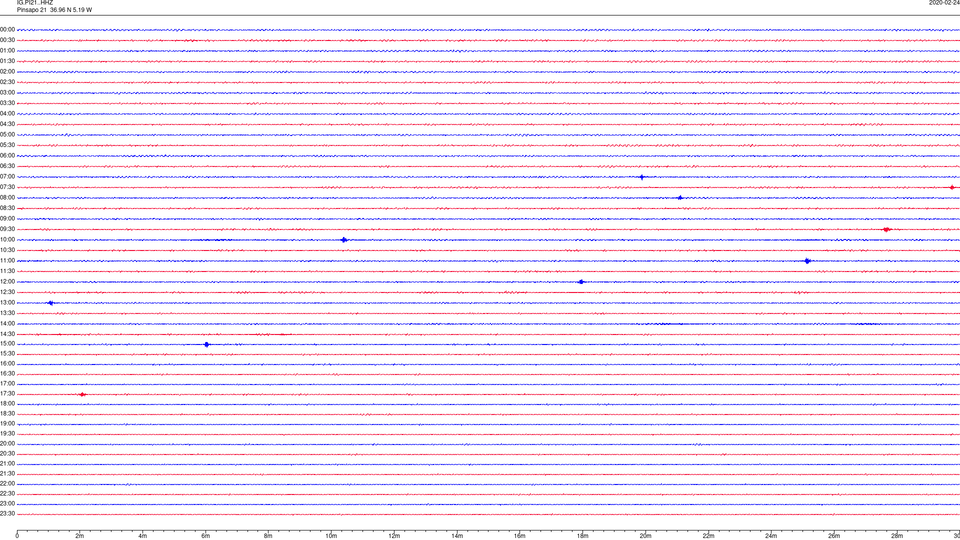Click the blue event spike on the 13:00 trace

tap(51, 303)
